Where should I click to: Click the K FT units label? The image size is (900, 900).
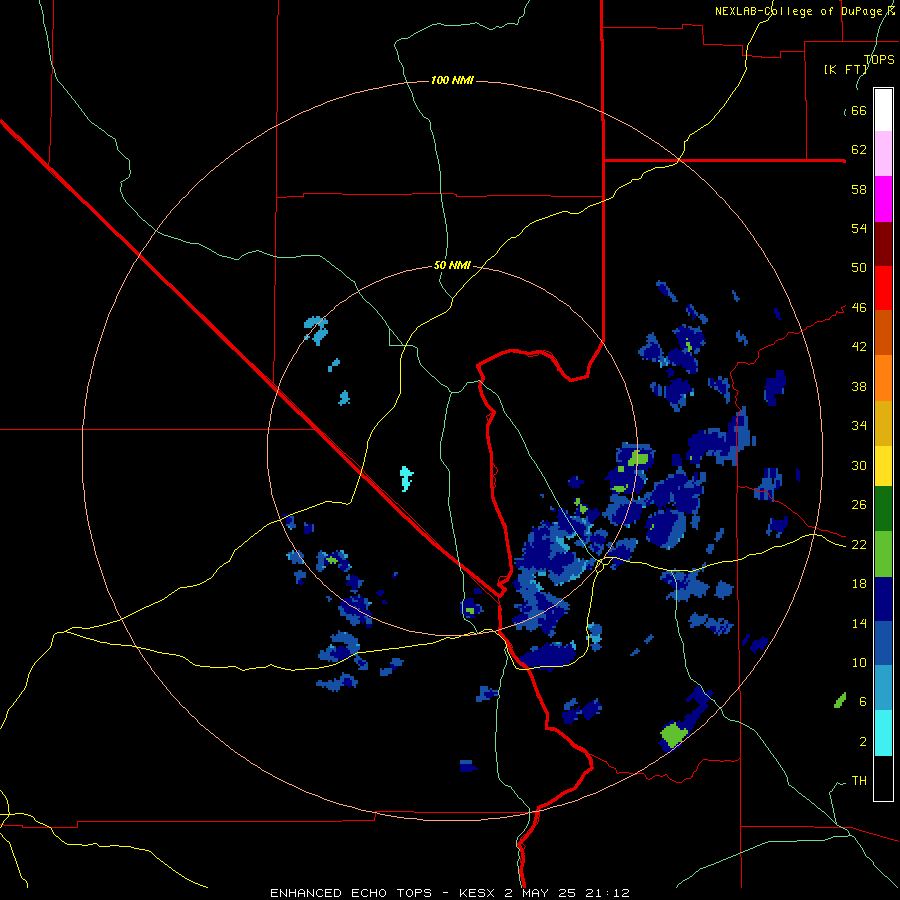coord(845,70)
